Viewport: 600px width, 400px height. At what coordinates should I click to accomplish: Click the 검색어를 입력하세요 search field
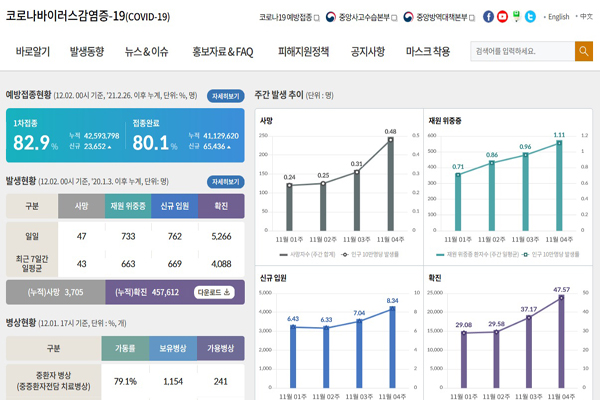(x=522, y=51)
